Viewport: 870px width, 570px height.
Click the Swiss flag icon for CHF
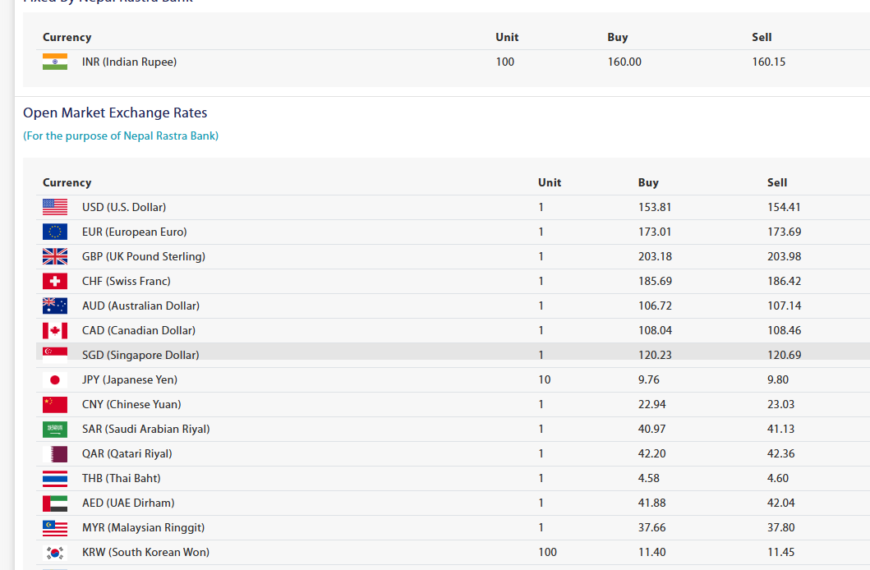(x=55, y=281)
